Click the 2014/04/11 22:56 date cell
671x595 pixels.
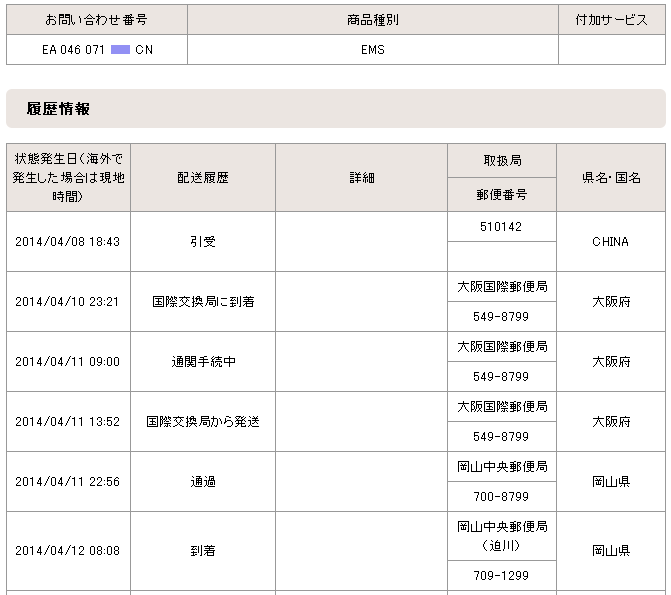[68, 481]
